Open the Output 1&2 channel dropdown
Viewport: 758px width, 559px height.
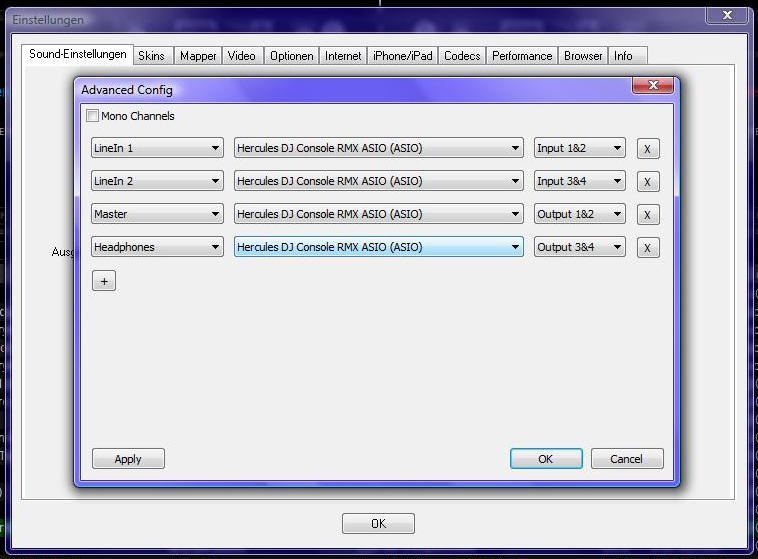click(580, 214)
